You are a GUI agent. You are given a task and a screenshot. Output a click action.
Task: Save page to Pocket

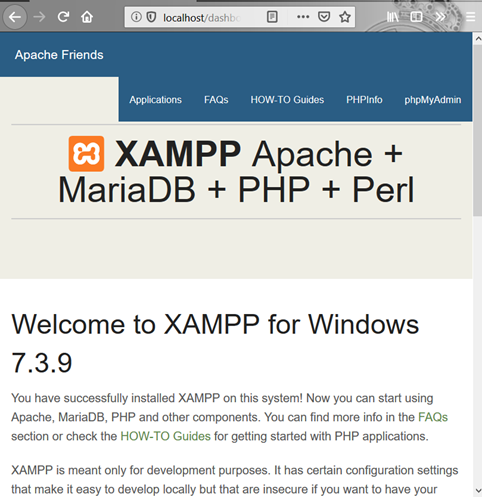(x=324, y=17)
